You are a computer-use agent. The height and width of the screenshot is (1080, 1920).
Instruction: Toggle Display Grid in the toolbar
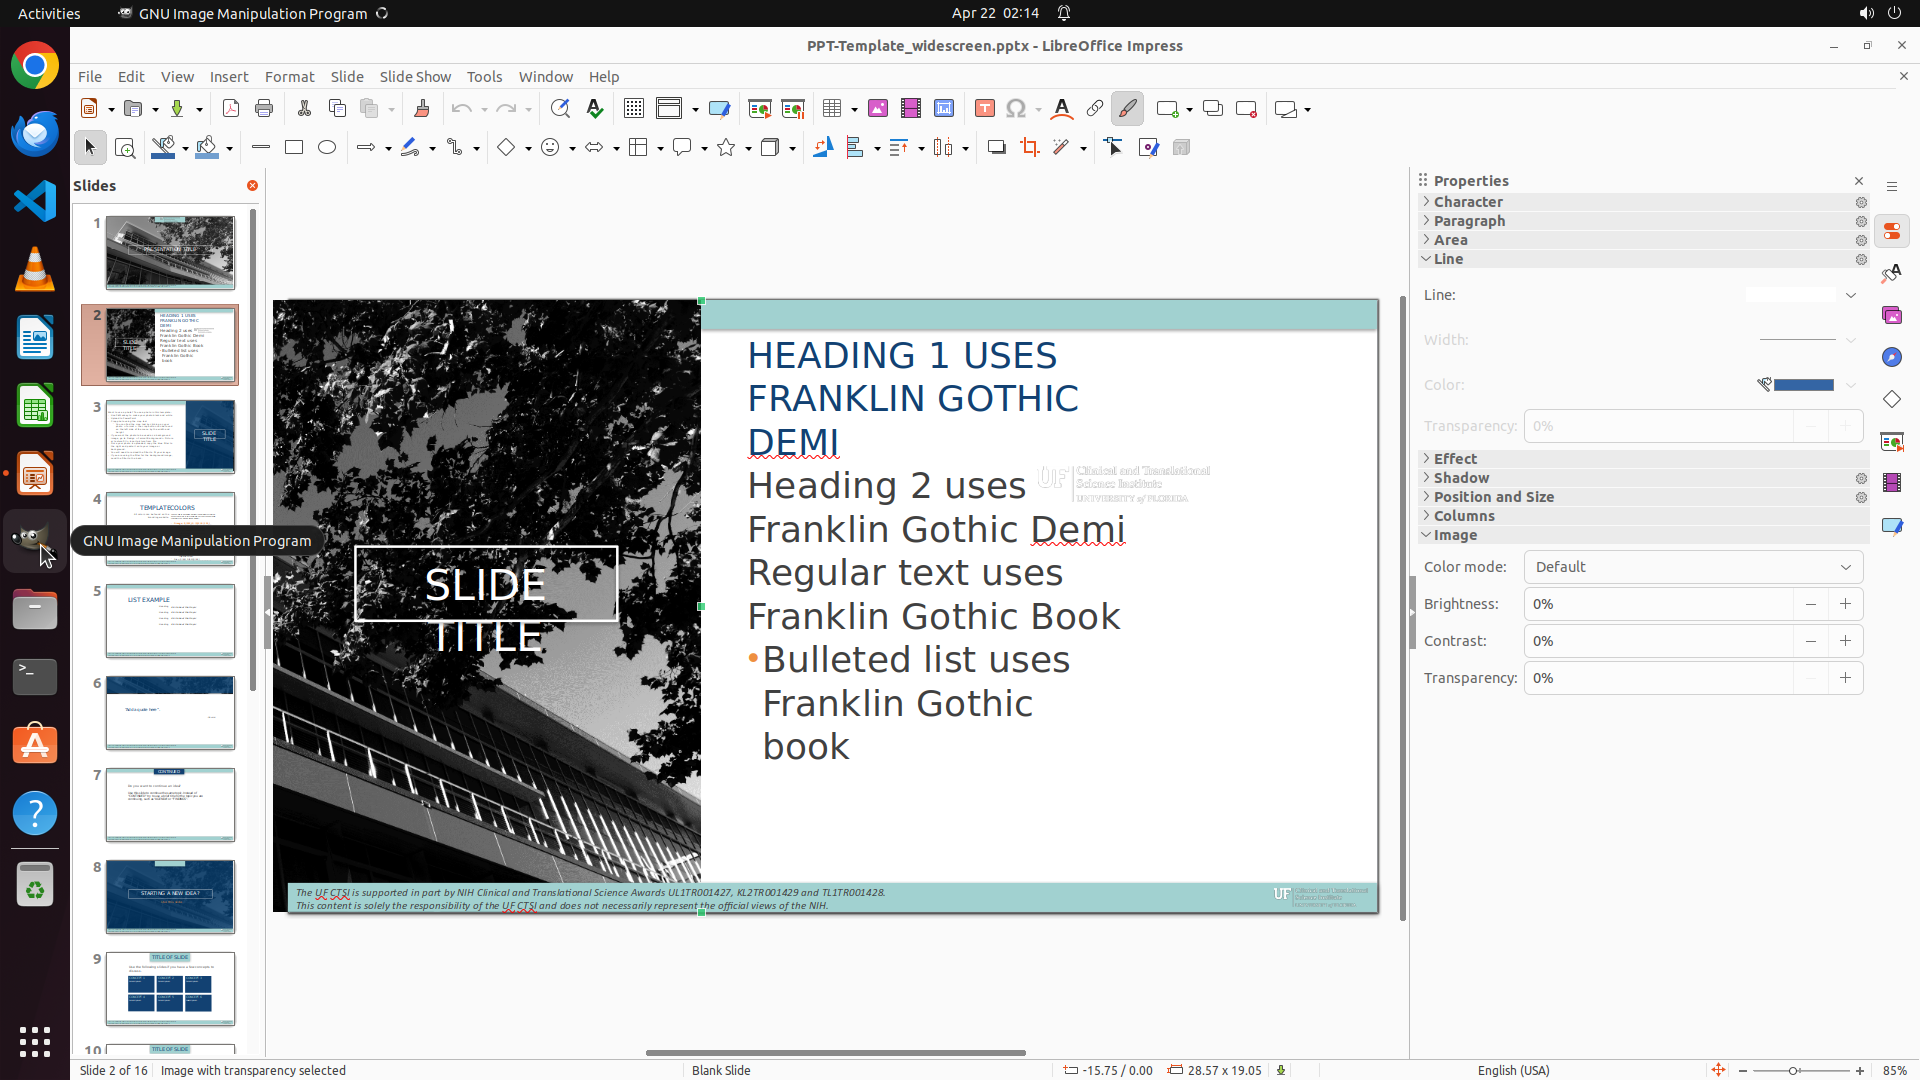coord(633,109)
